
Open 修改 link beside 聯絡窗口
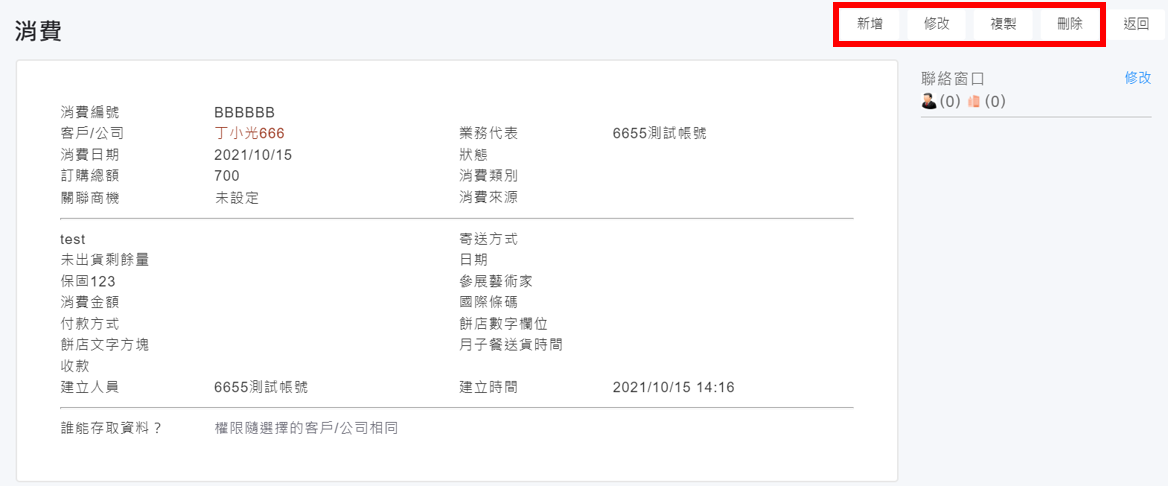click(1138, 77)
